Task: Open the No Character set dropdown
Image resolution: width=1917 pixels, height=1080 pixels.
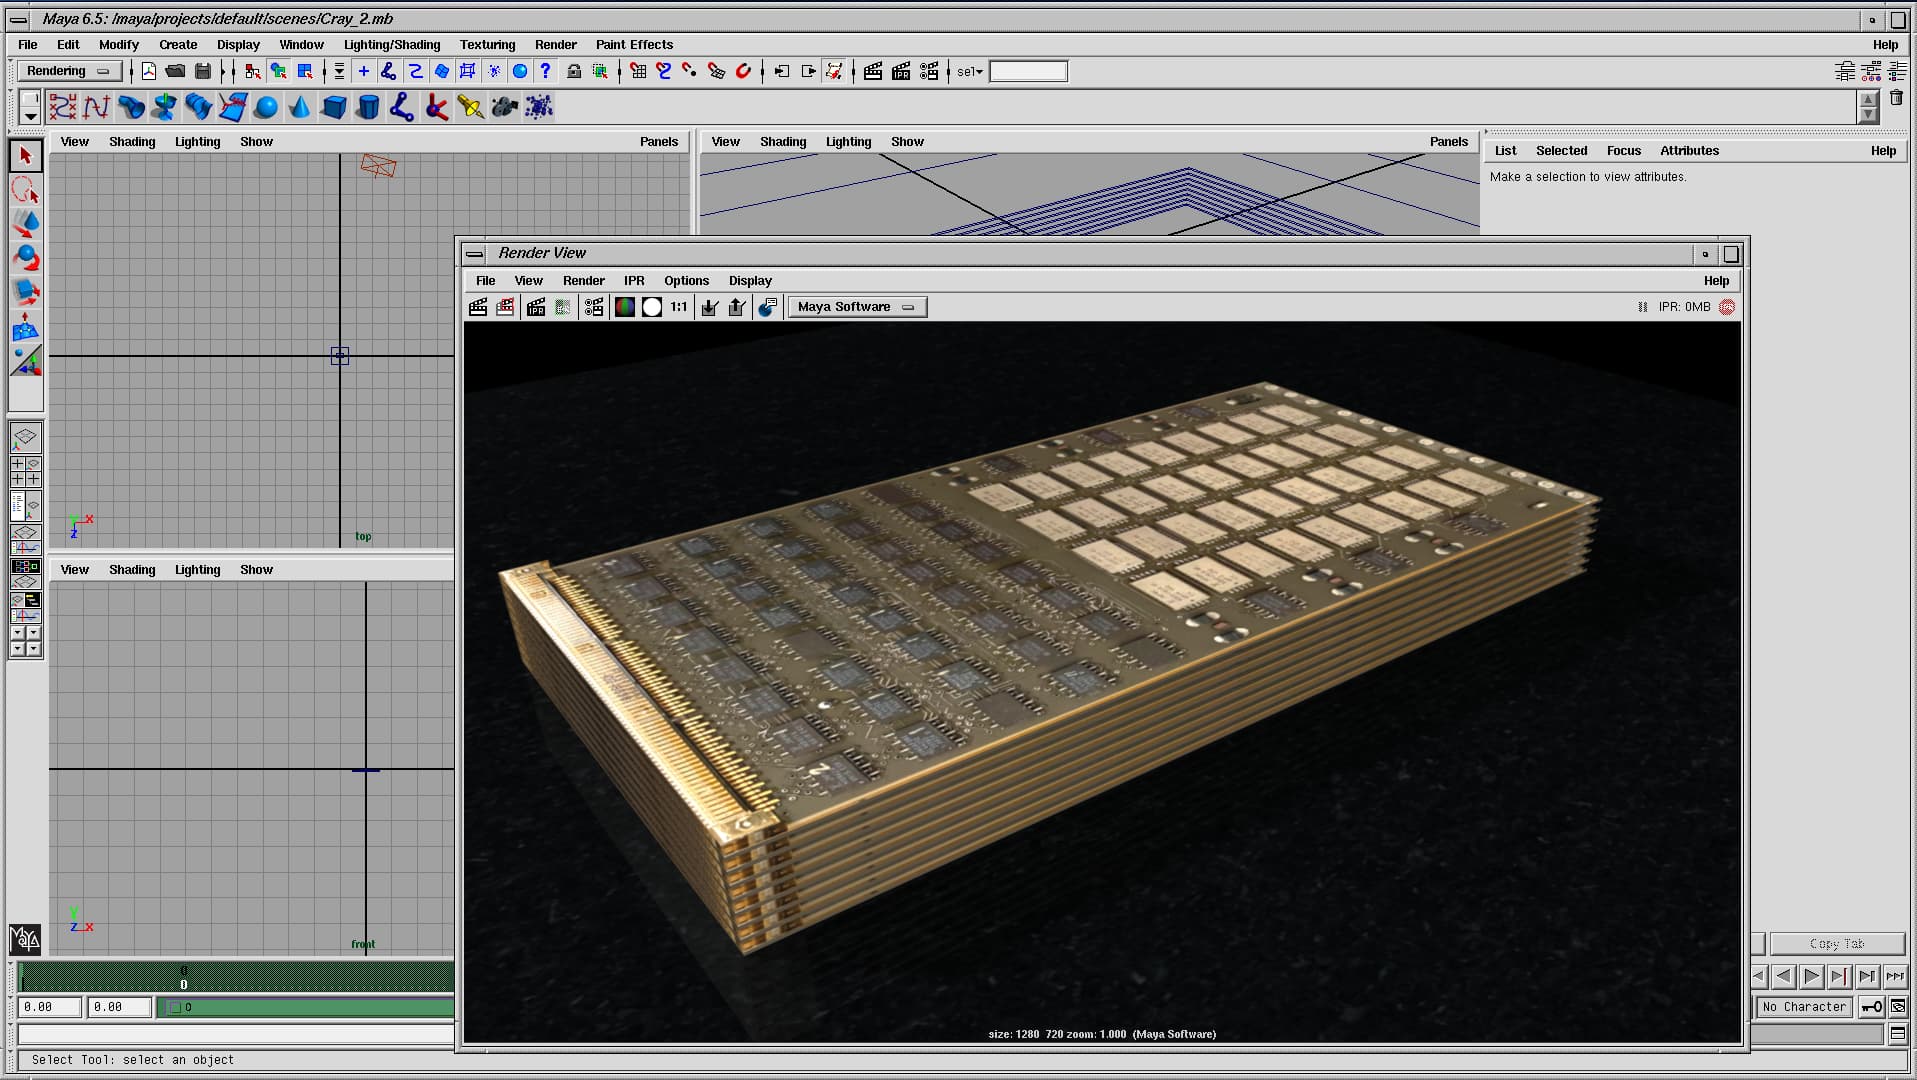Action: [1804, 1007]
